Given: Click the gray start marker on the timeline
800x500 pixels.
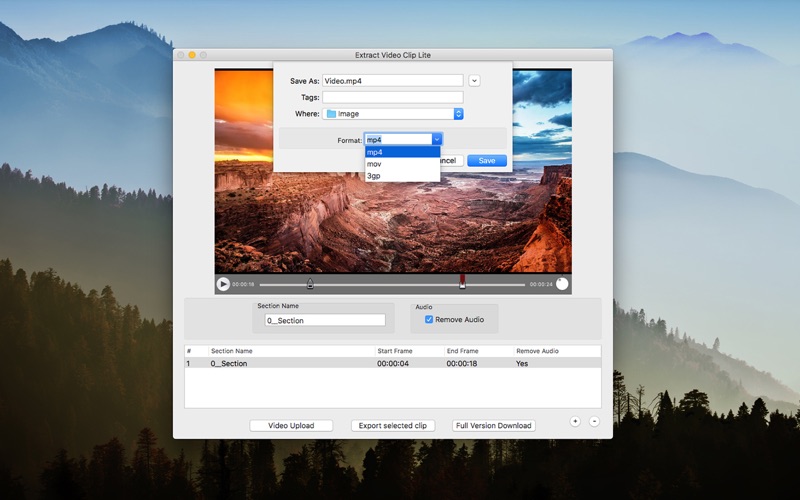Looking at the screenshot, I should [x=310, y=284].
